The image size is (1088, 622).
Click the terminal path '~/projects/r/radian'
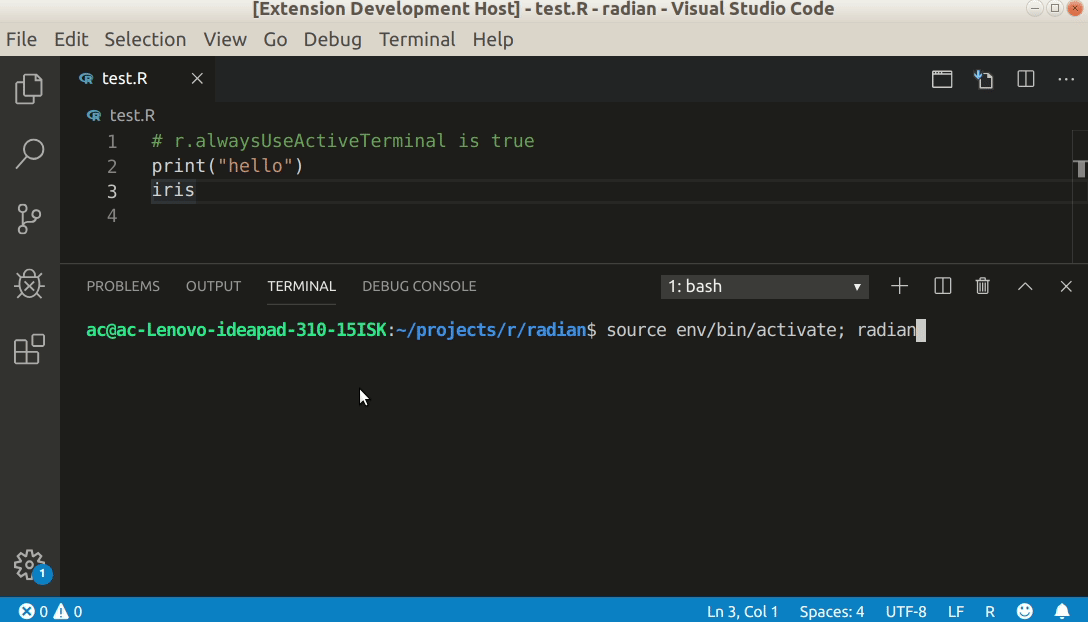[x=491, y=330]
